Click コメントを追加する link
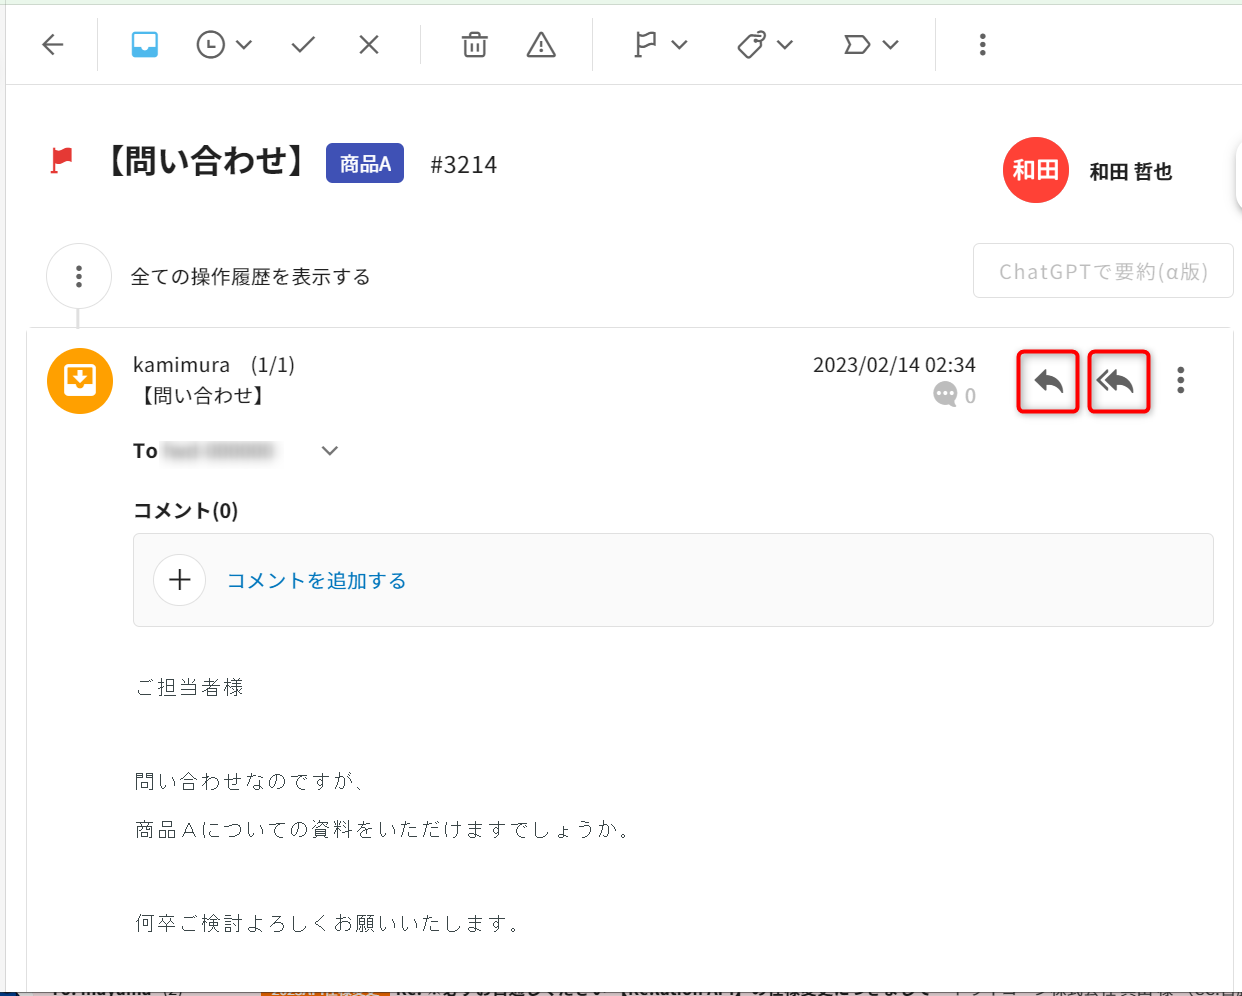 [x=316, y=581]
